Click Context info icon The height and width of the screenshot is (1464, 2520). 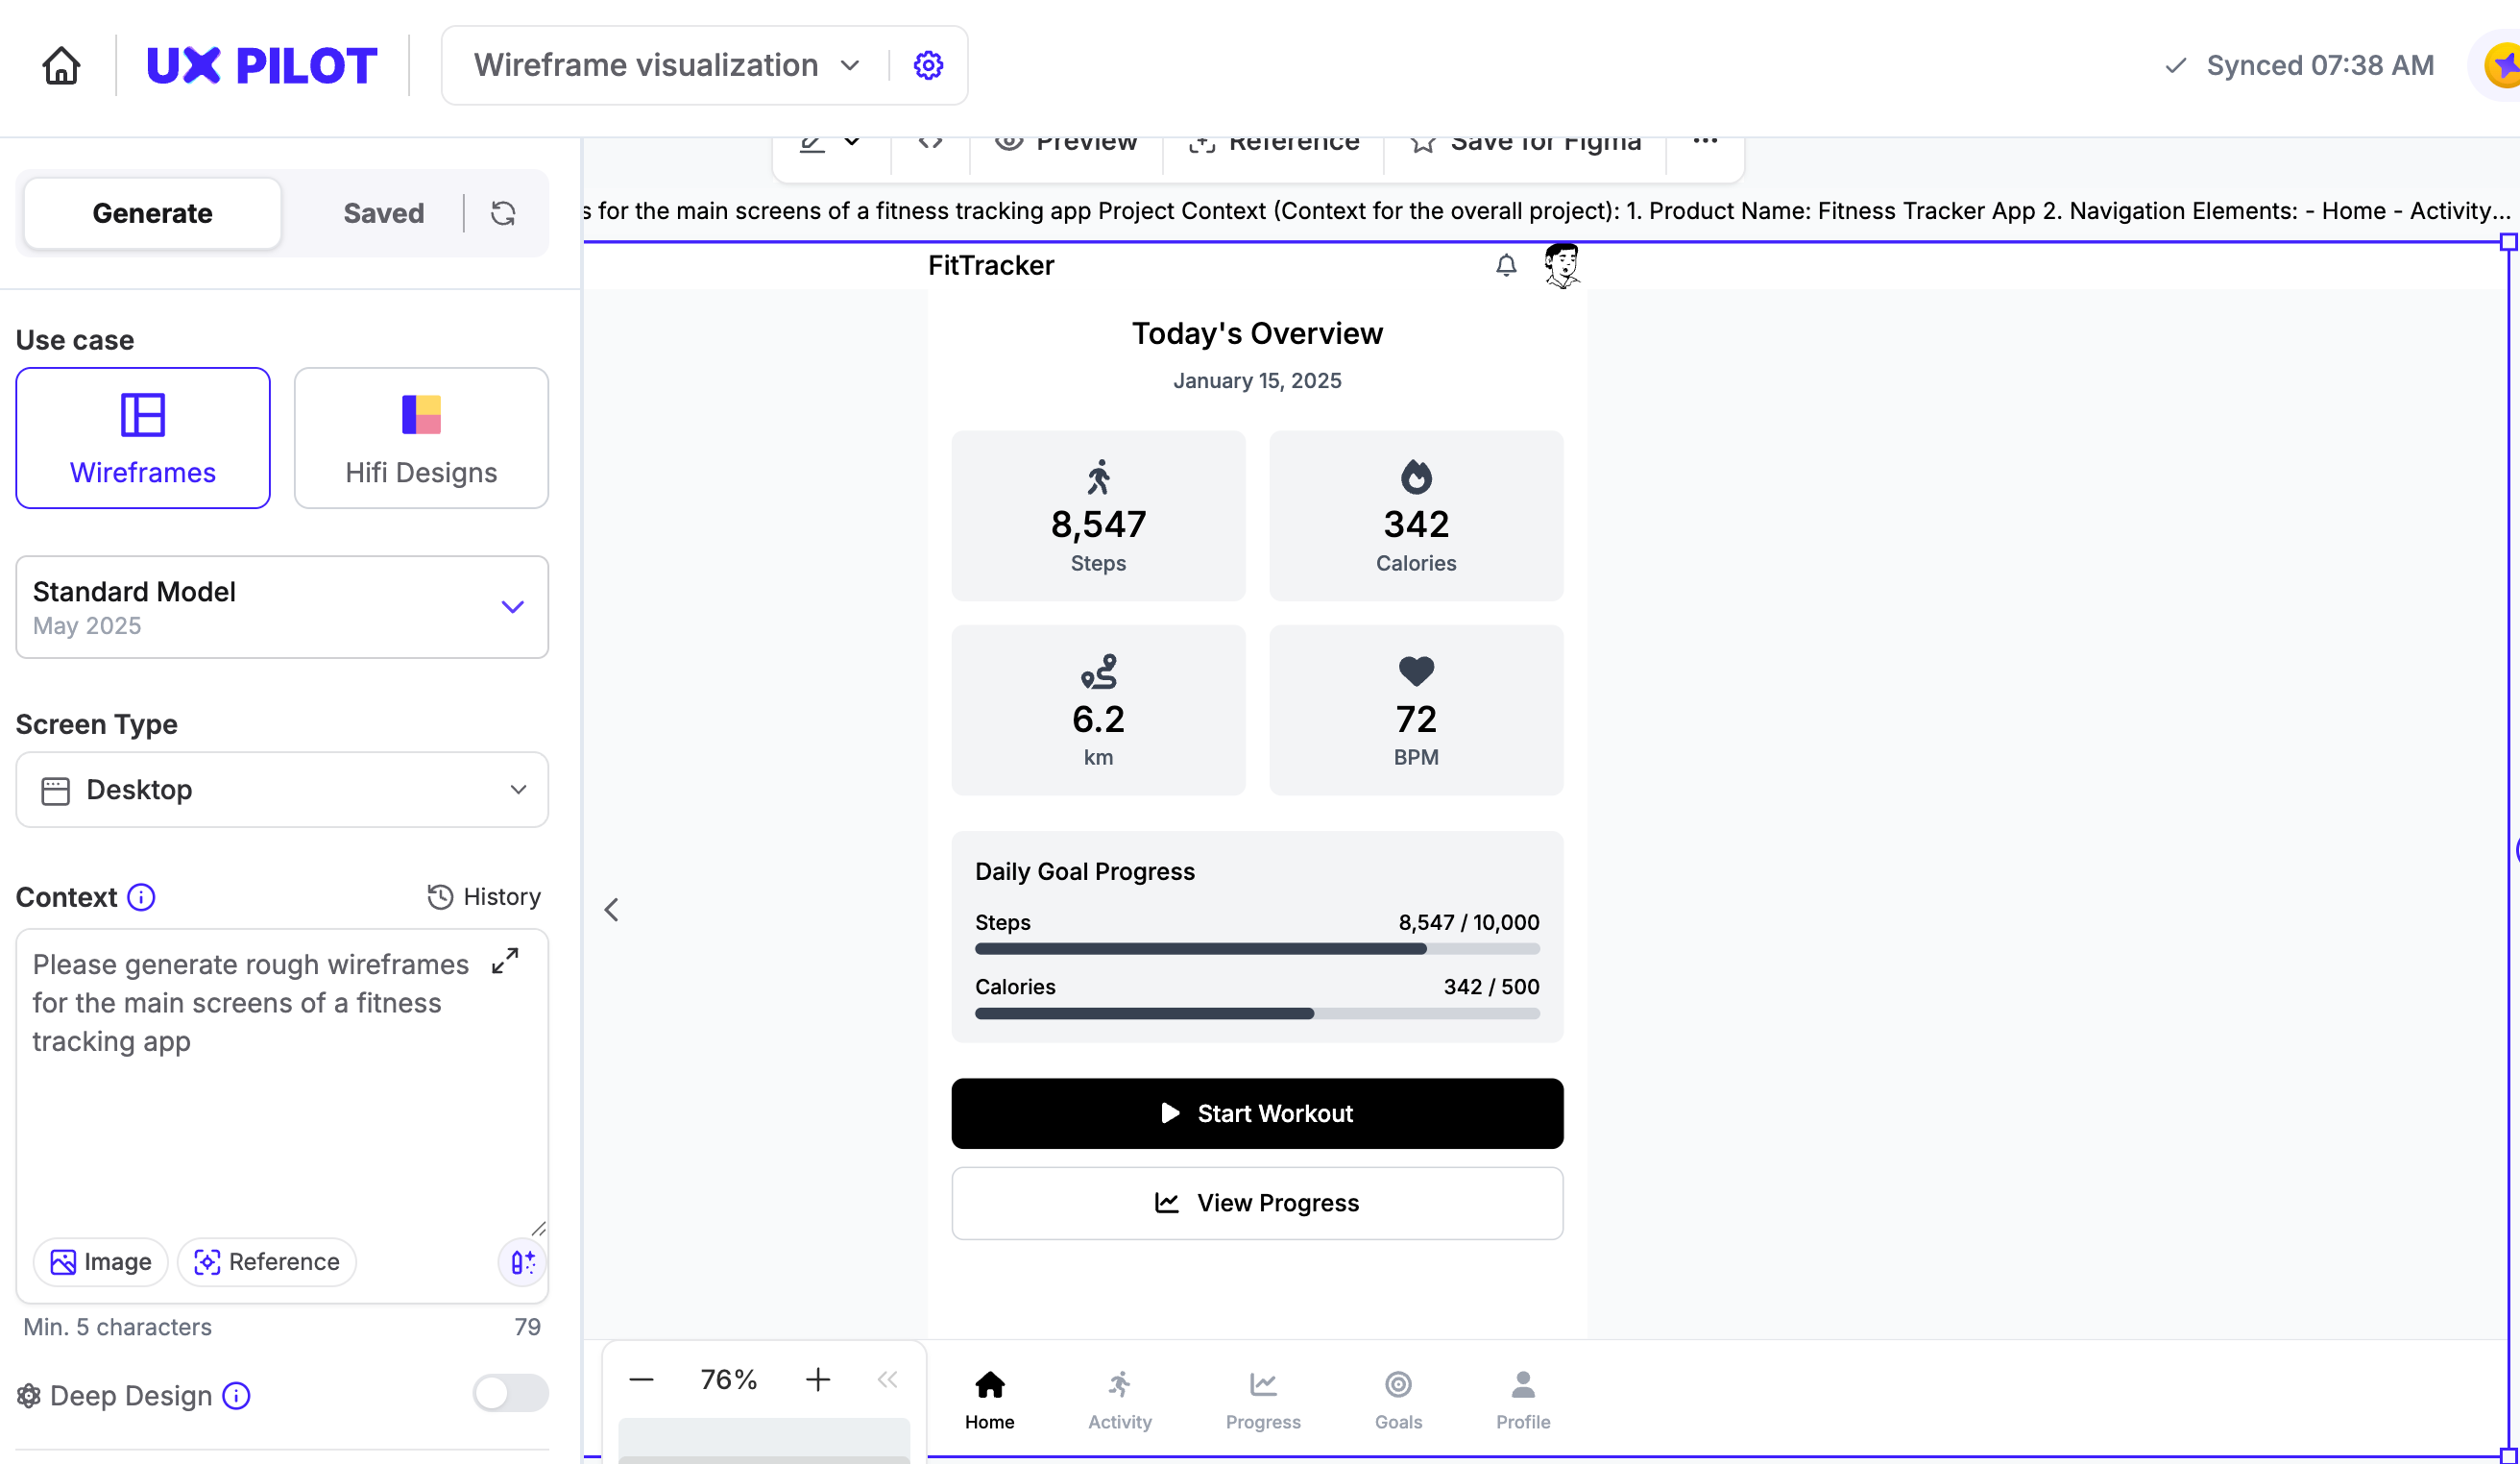click(141, 897)
